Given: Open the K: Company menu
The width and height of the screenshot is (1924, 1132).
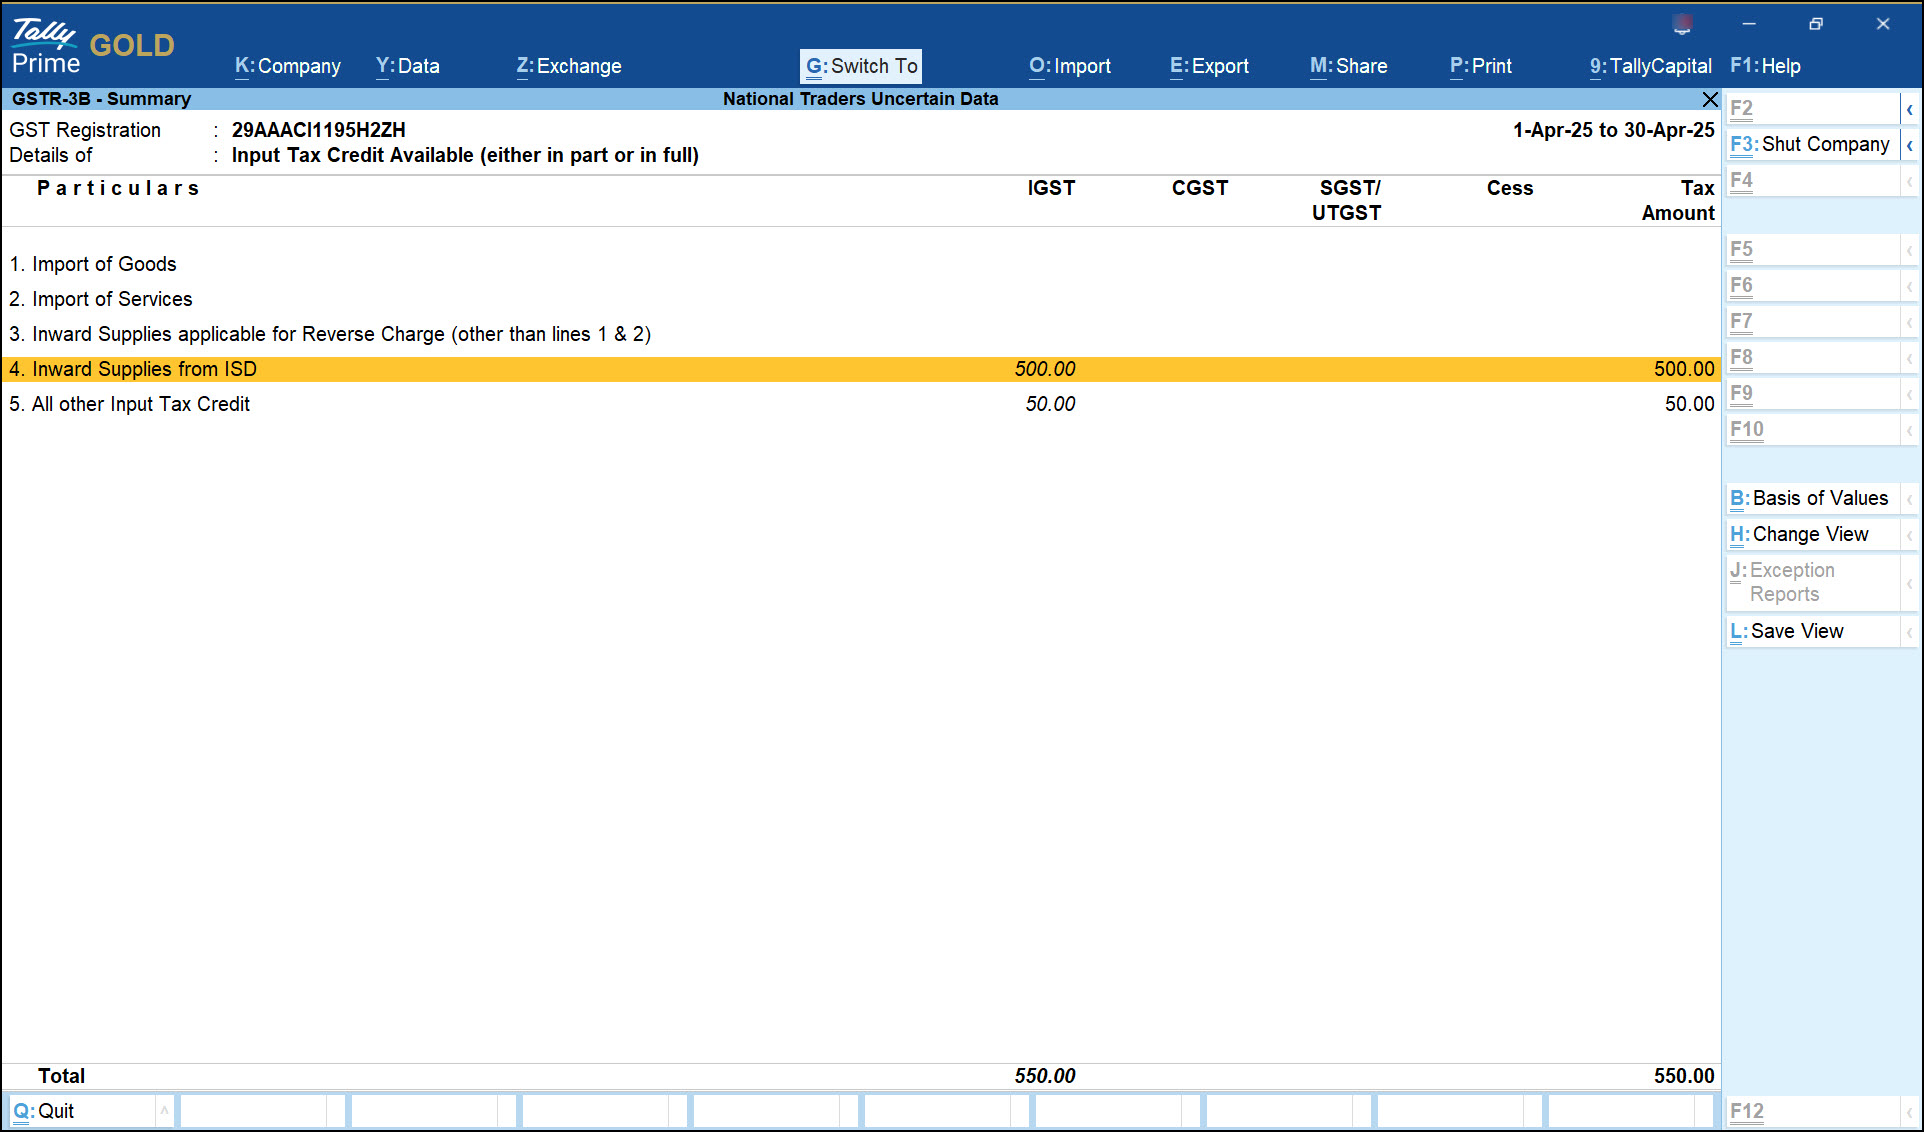Looking at the screenshot, I should coord(288,66).
